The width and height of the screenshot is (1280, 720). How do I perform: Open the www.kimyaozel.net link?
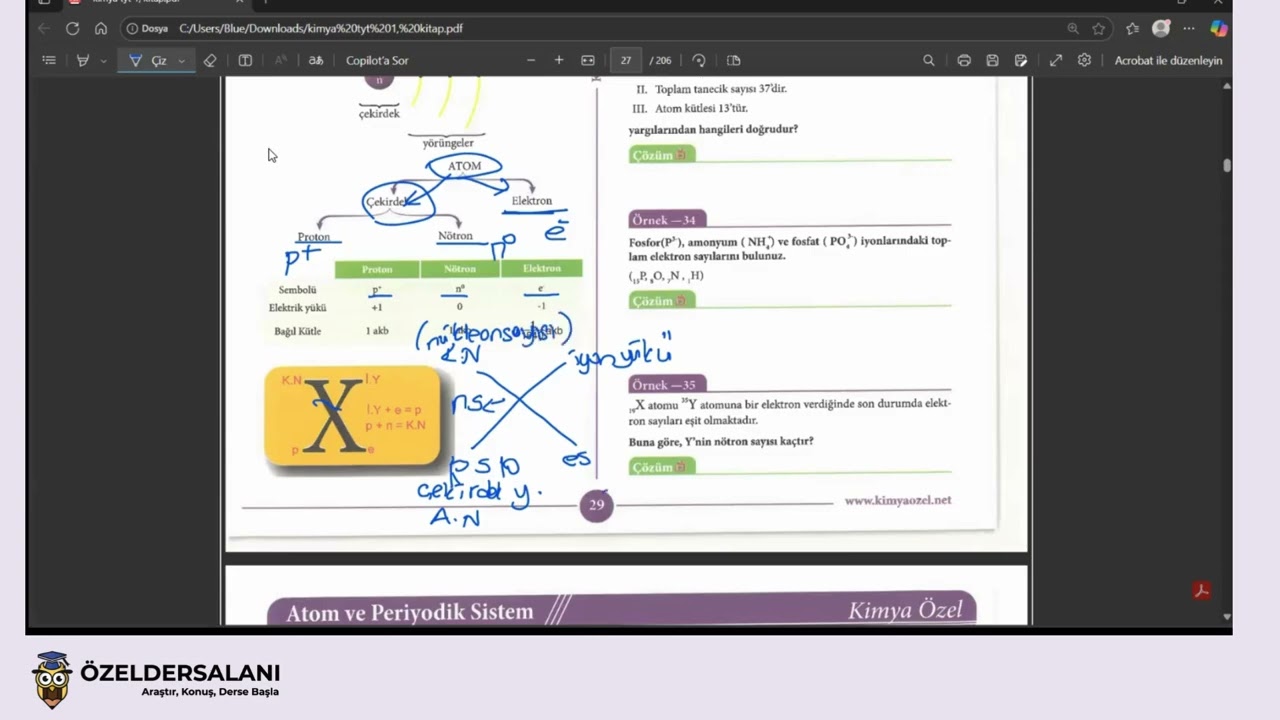(x=897, y=500)
